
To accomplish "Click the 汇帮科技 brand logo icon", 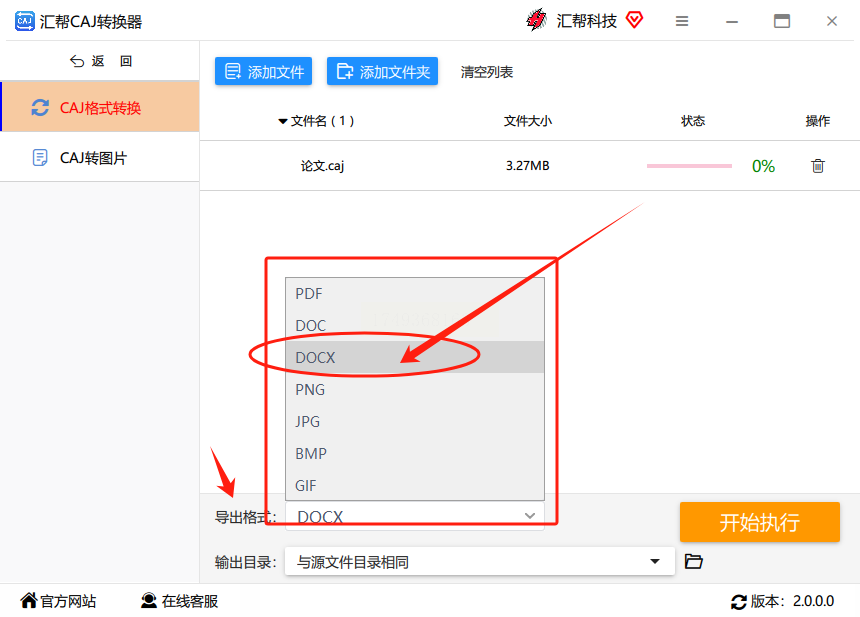I will (x=536, y=20).
